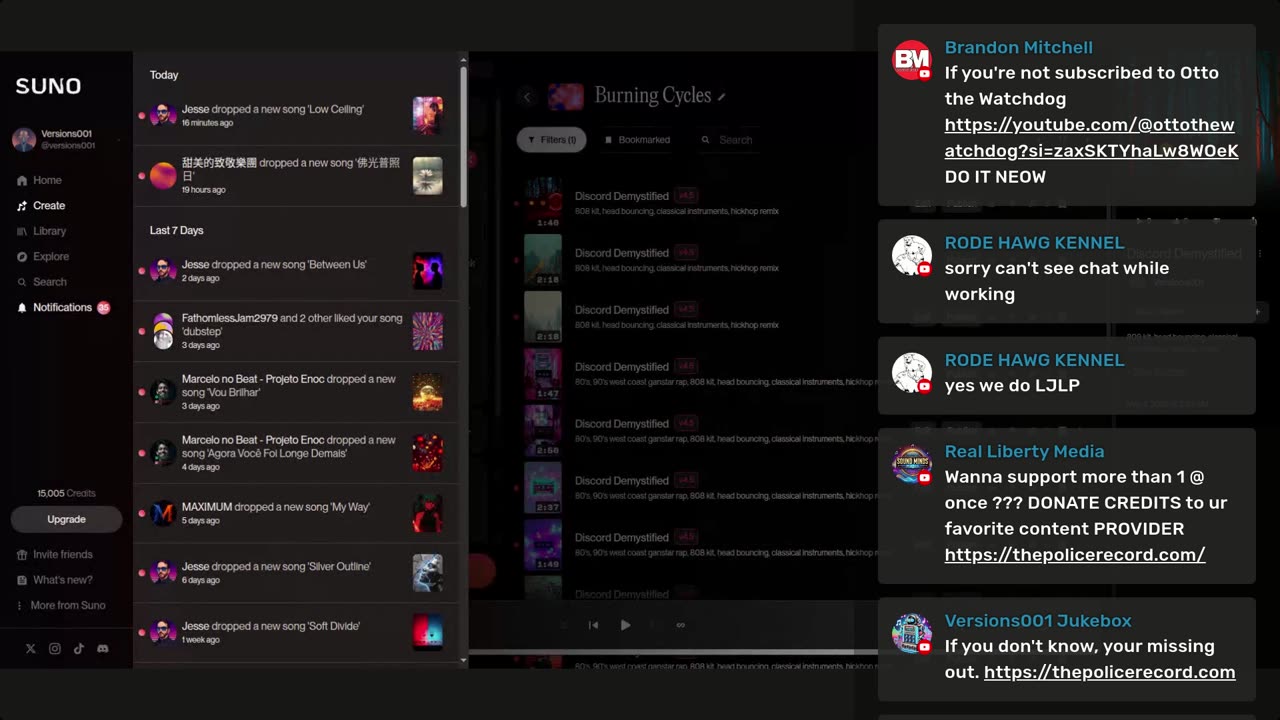This screenshot has height=720, width=1280.
Task: Click the Real Liberty Media avatar
Action: [911, 465]
